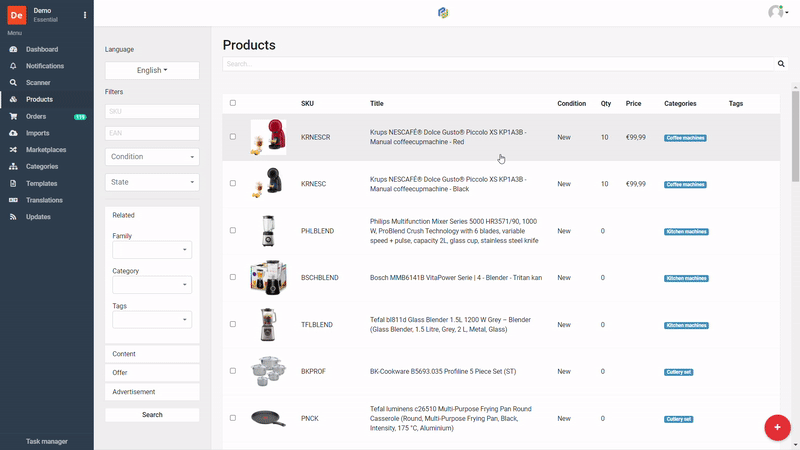
Task: Open the Bosch blender product thumbnail
Action: [x=268, y=278]
